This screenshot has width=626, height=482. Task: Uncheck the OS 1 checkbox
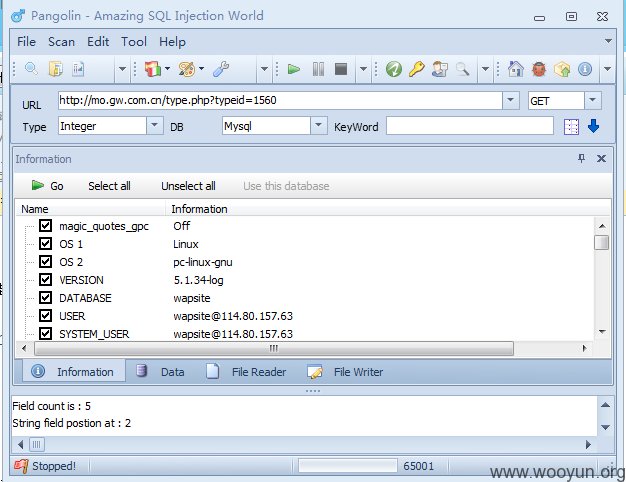point(45,244)
